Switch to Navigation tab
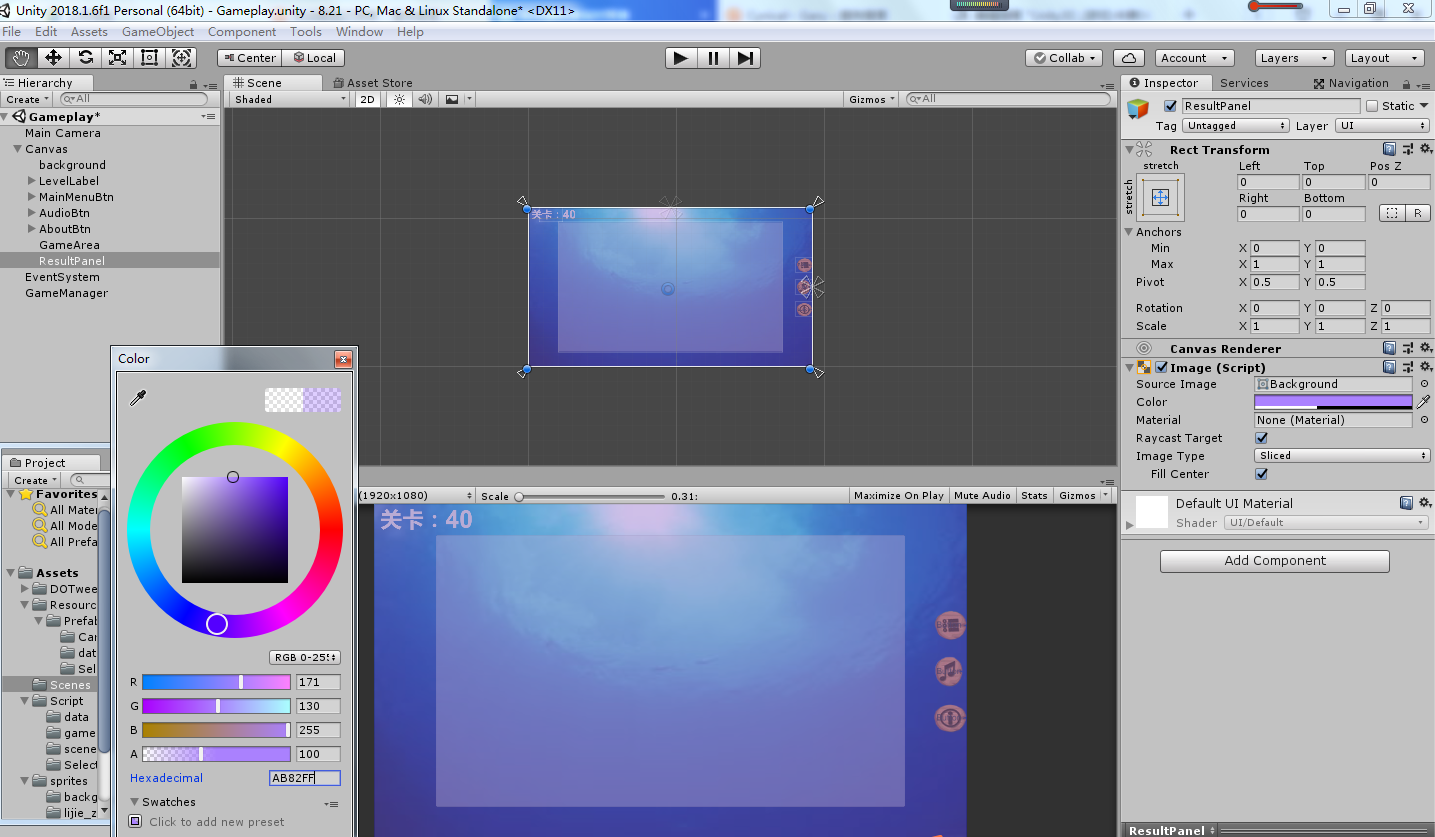The image size is (1435, 837). (1350, 83)
